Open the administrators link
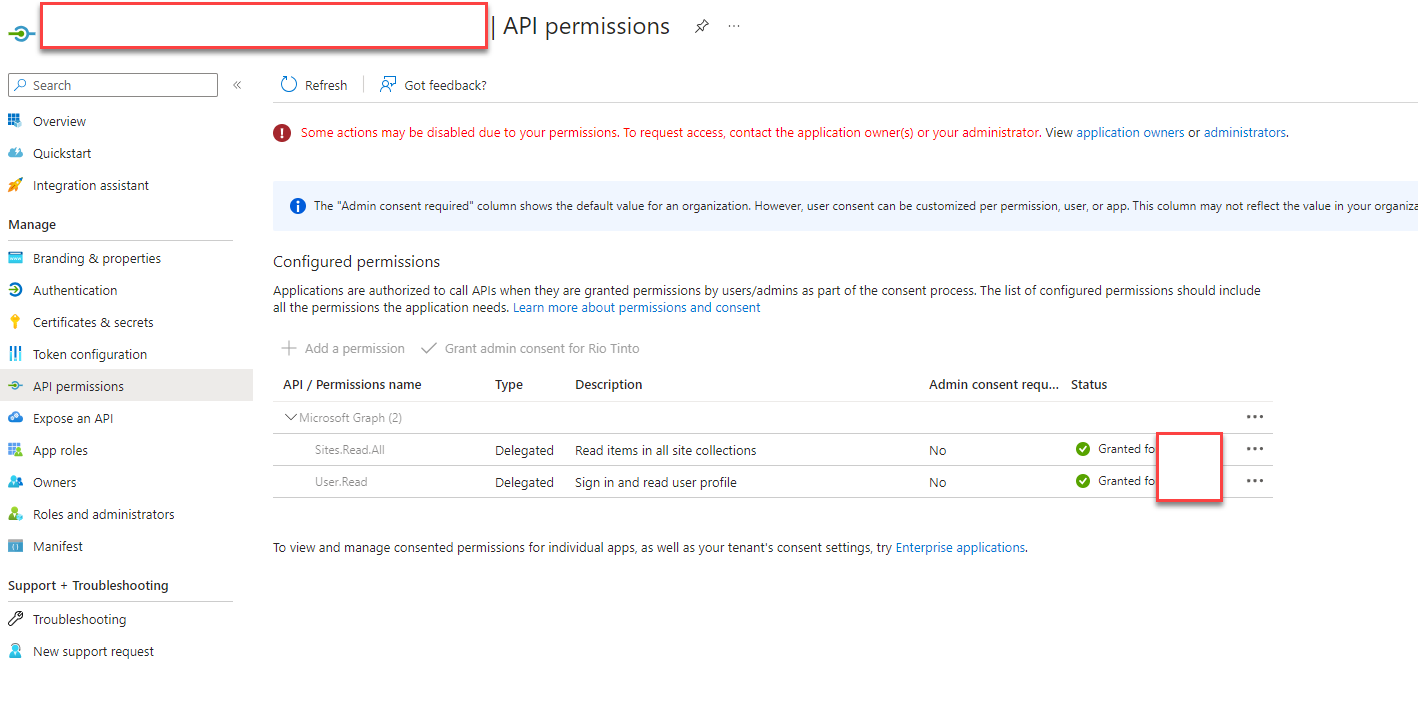This screenshot has height=728, width=1418. point(1245,132)
